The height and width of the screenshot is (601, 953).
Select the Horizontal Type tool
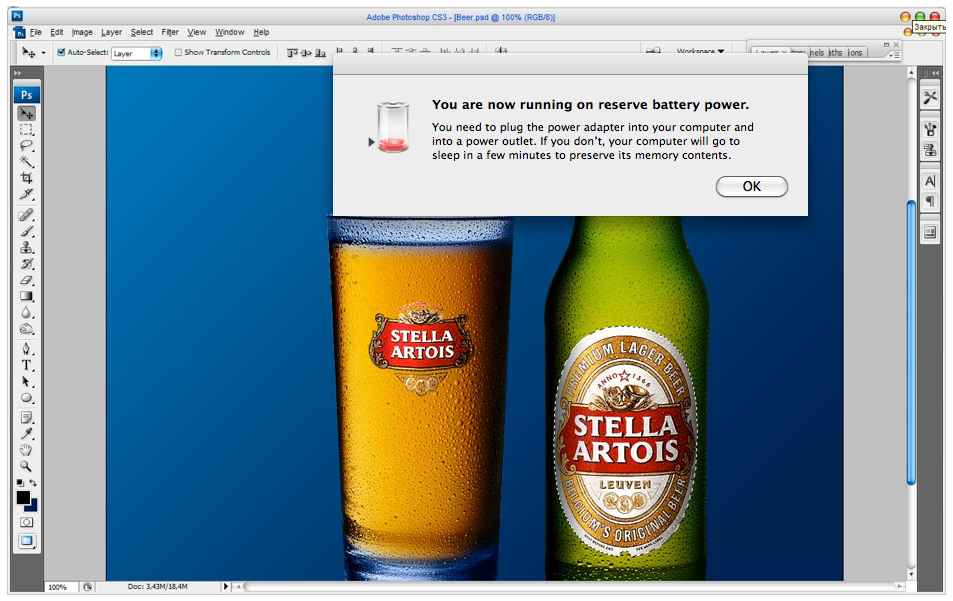click(27, 366)
